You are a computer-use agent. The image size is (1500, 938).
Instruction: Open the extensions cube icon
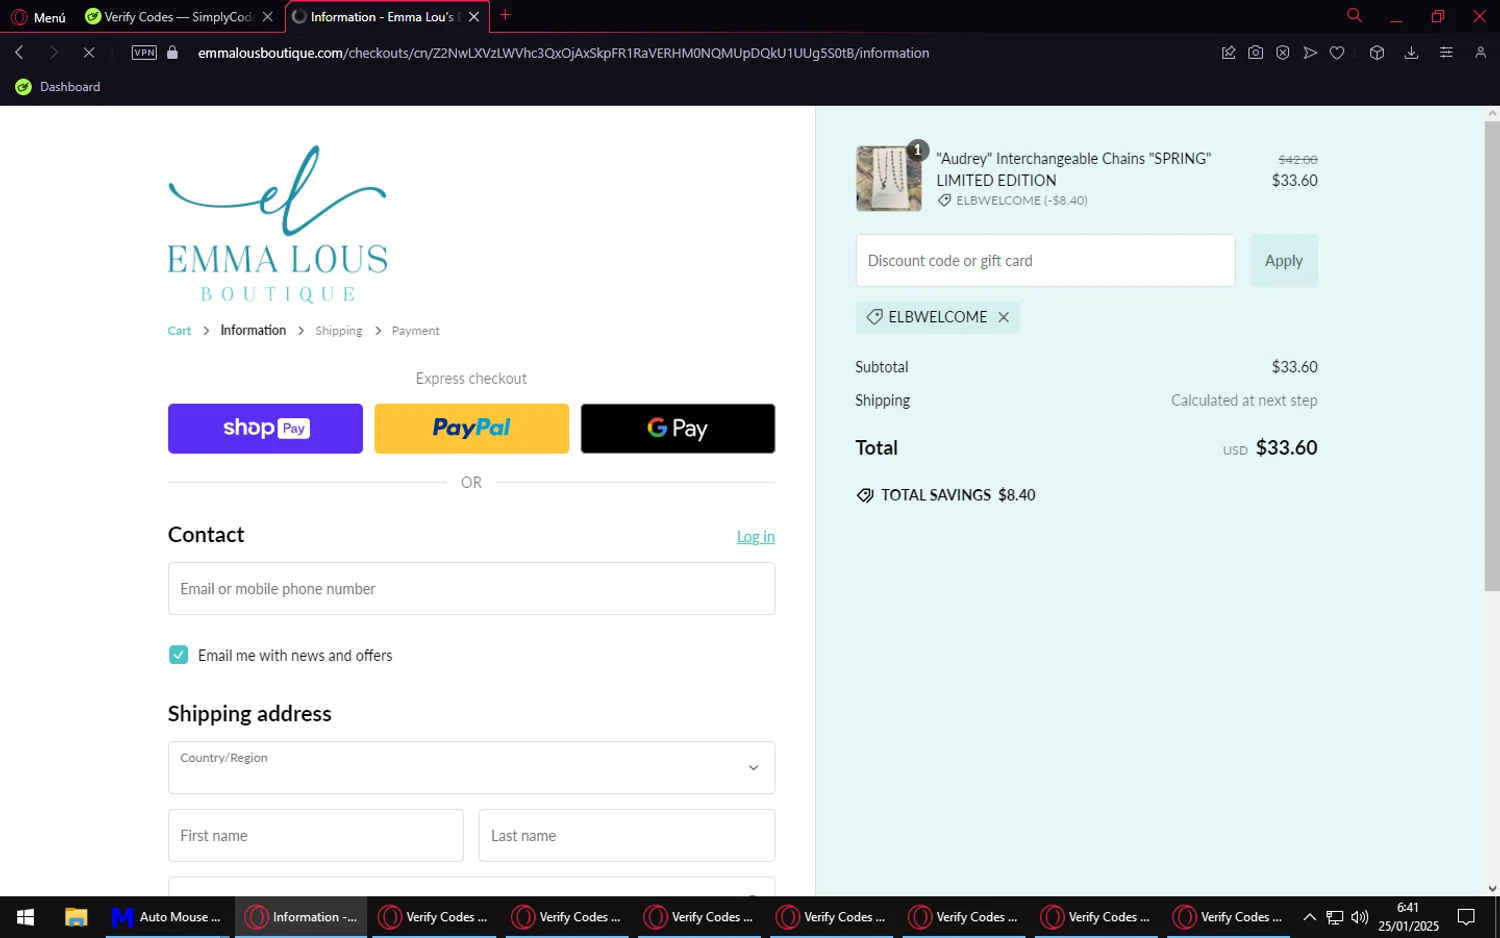[x=1377, y=52]
